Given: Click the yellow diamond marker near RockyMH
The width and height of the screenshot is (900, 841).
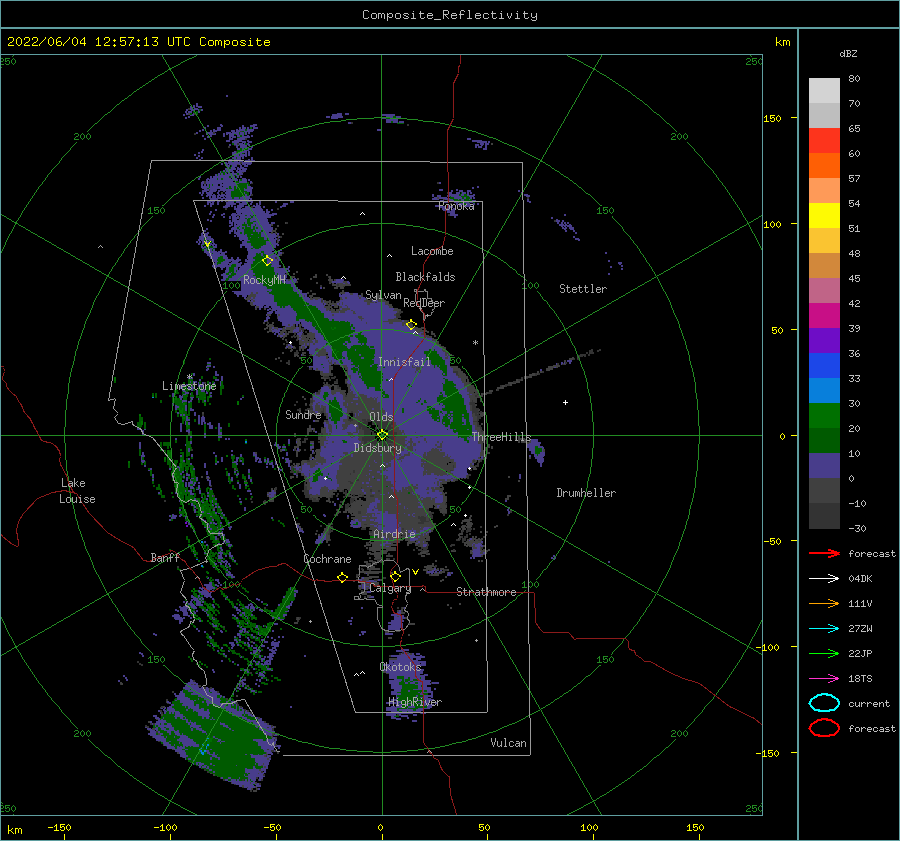Looking at the screenshot, I should (x=267, y=261).
